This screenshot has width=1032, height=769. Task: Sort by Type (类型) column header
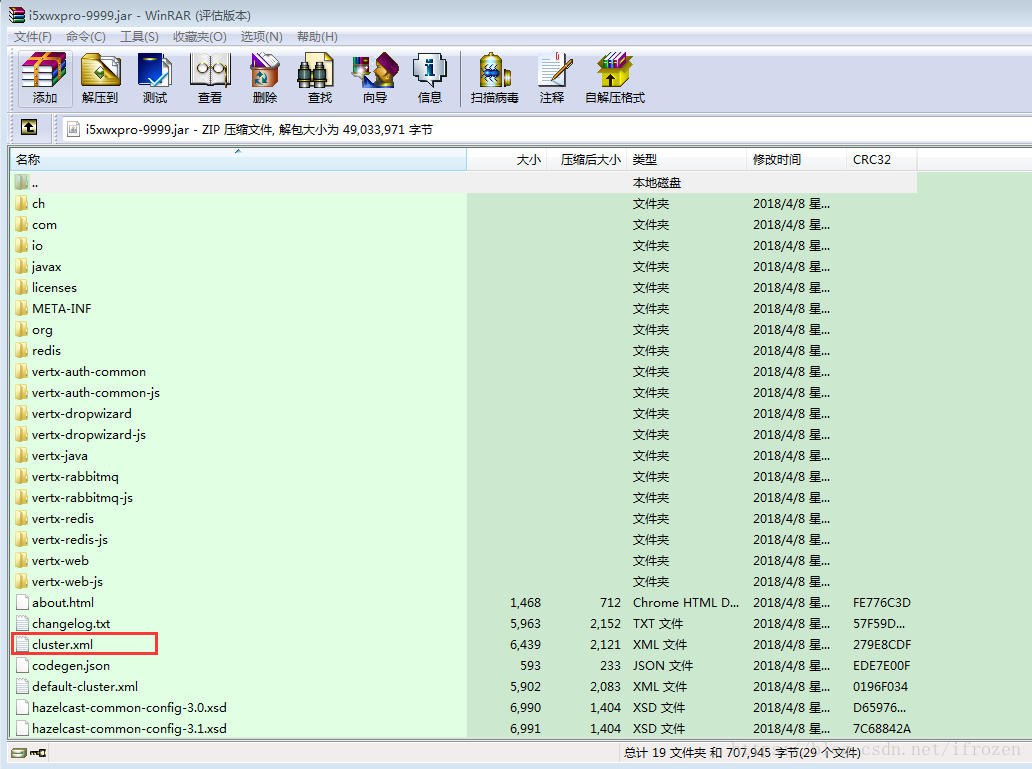click(x=686, y=159)
